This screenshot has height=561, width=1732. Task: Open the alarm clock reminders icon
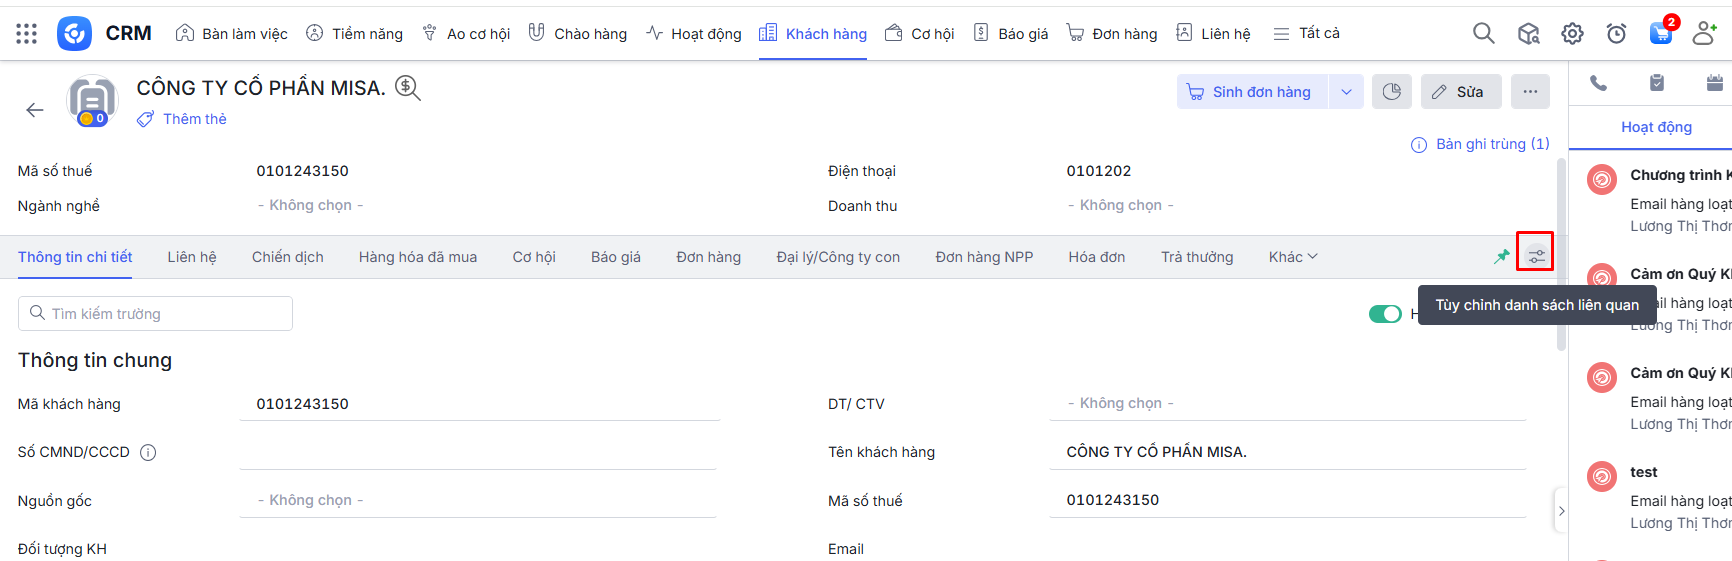(1616, 34)
